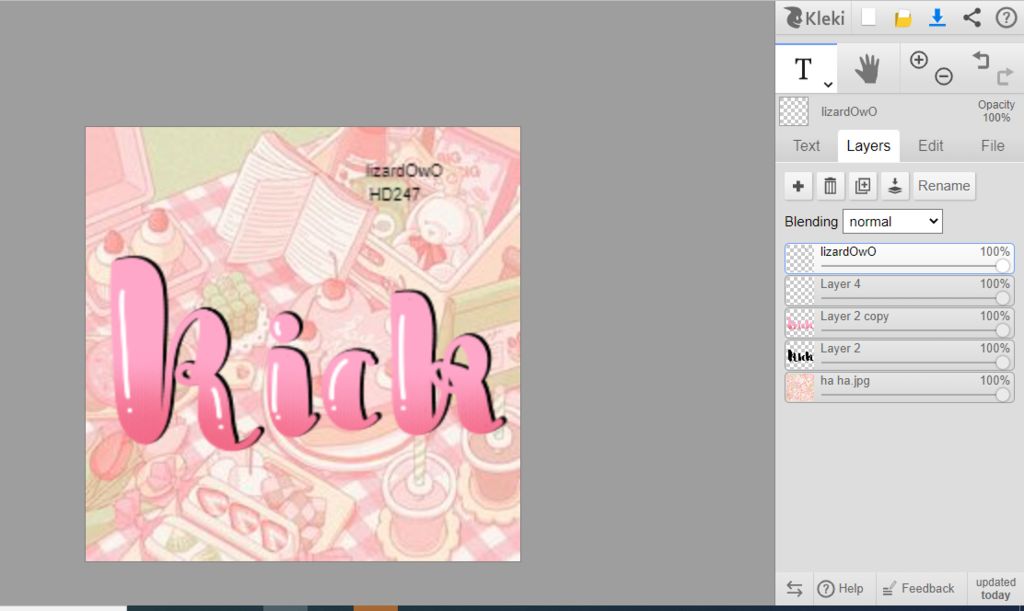This screenshot has height=611, width=1024.
Task: Merge layer down
Action: point(895,186)
